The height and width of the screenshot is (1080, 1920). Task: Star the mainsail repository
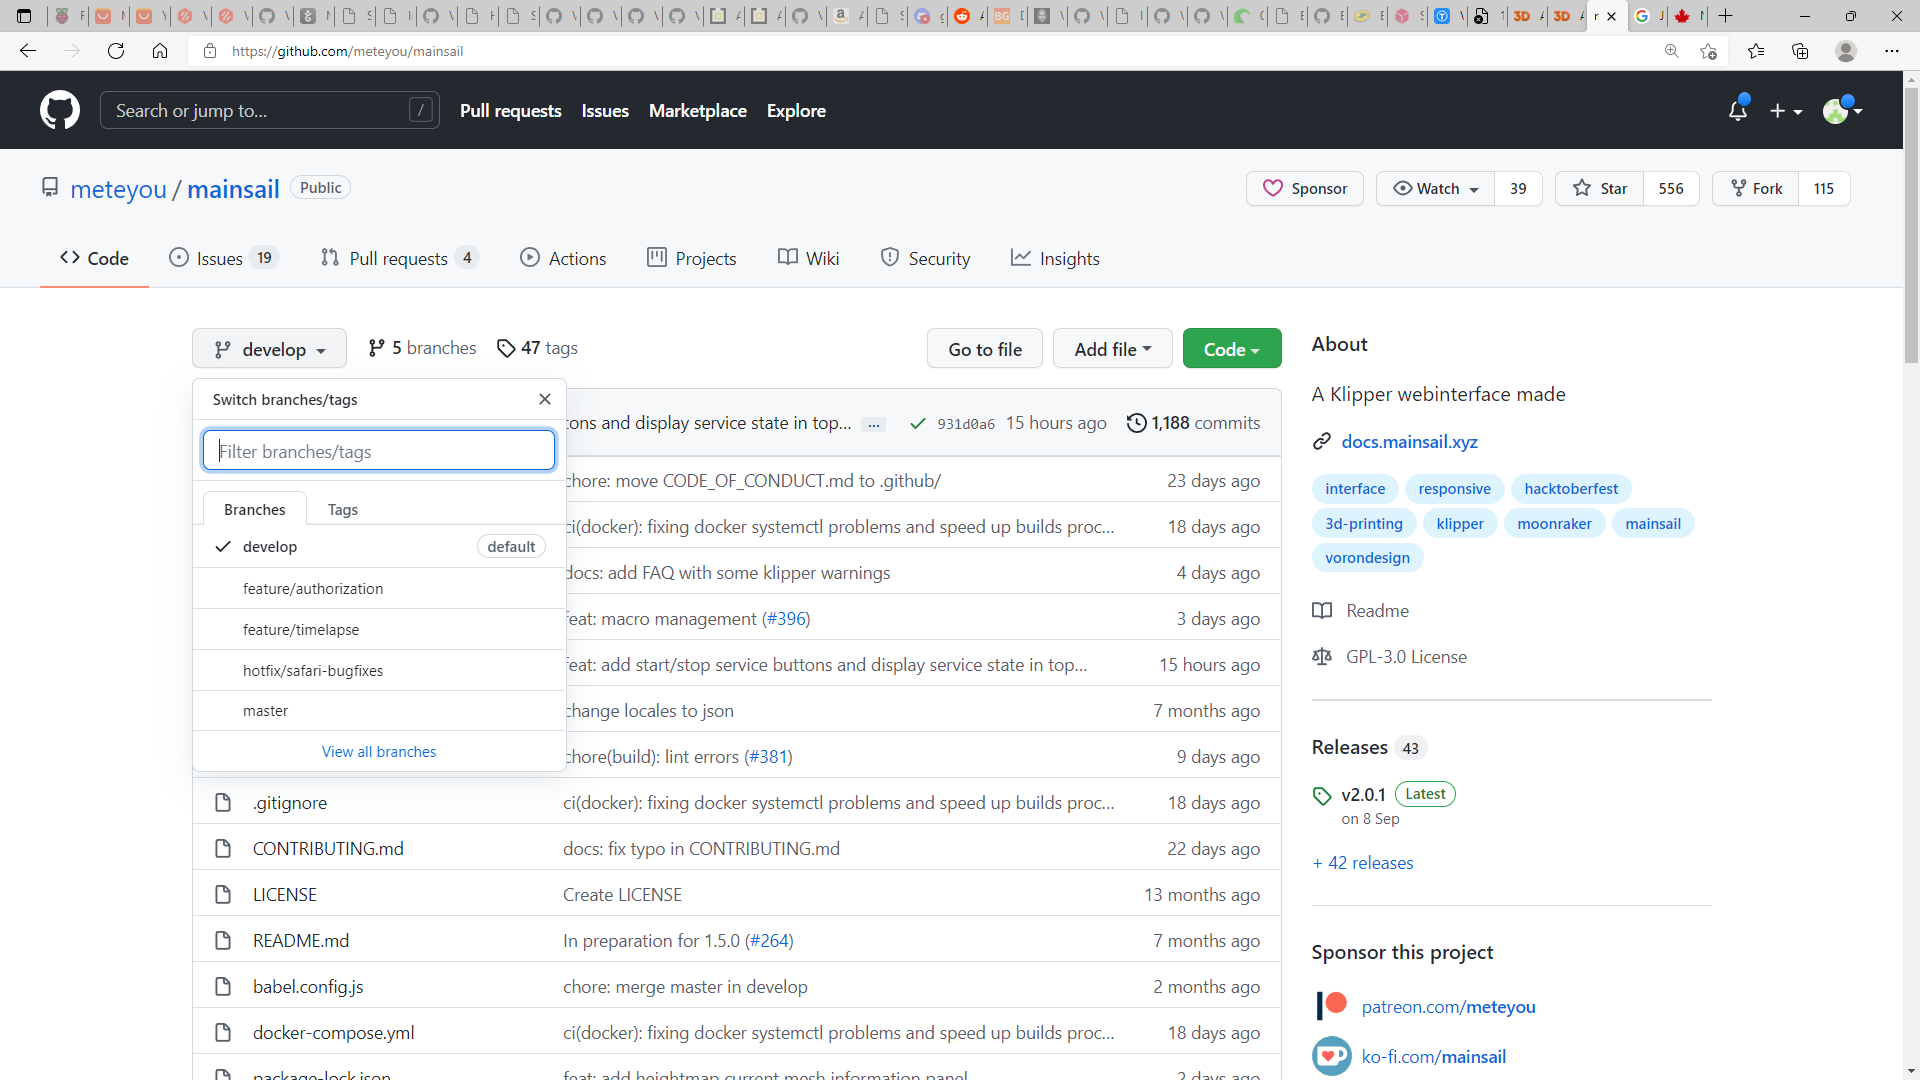1599,188
